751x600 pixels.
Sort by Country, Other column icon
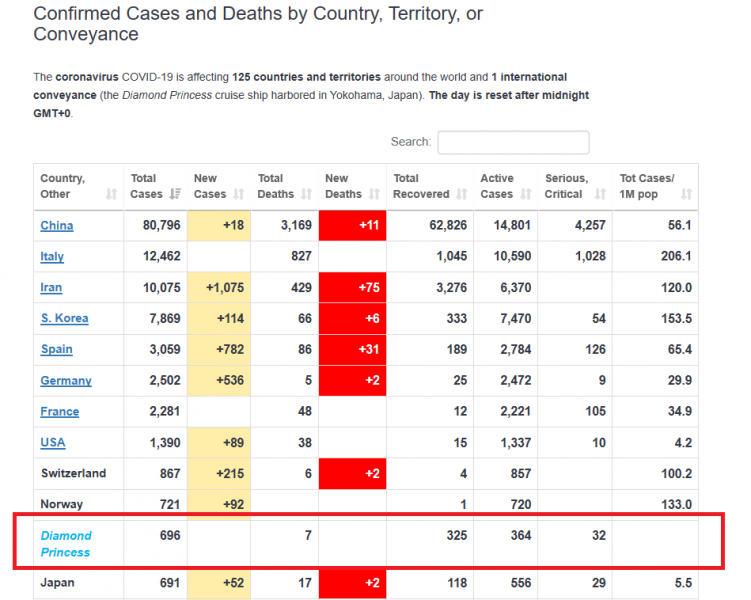pyautogui.click(x=111, y=194)
